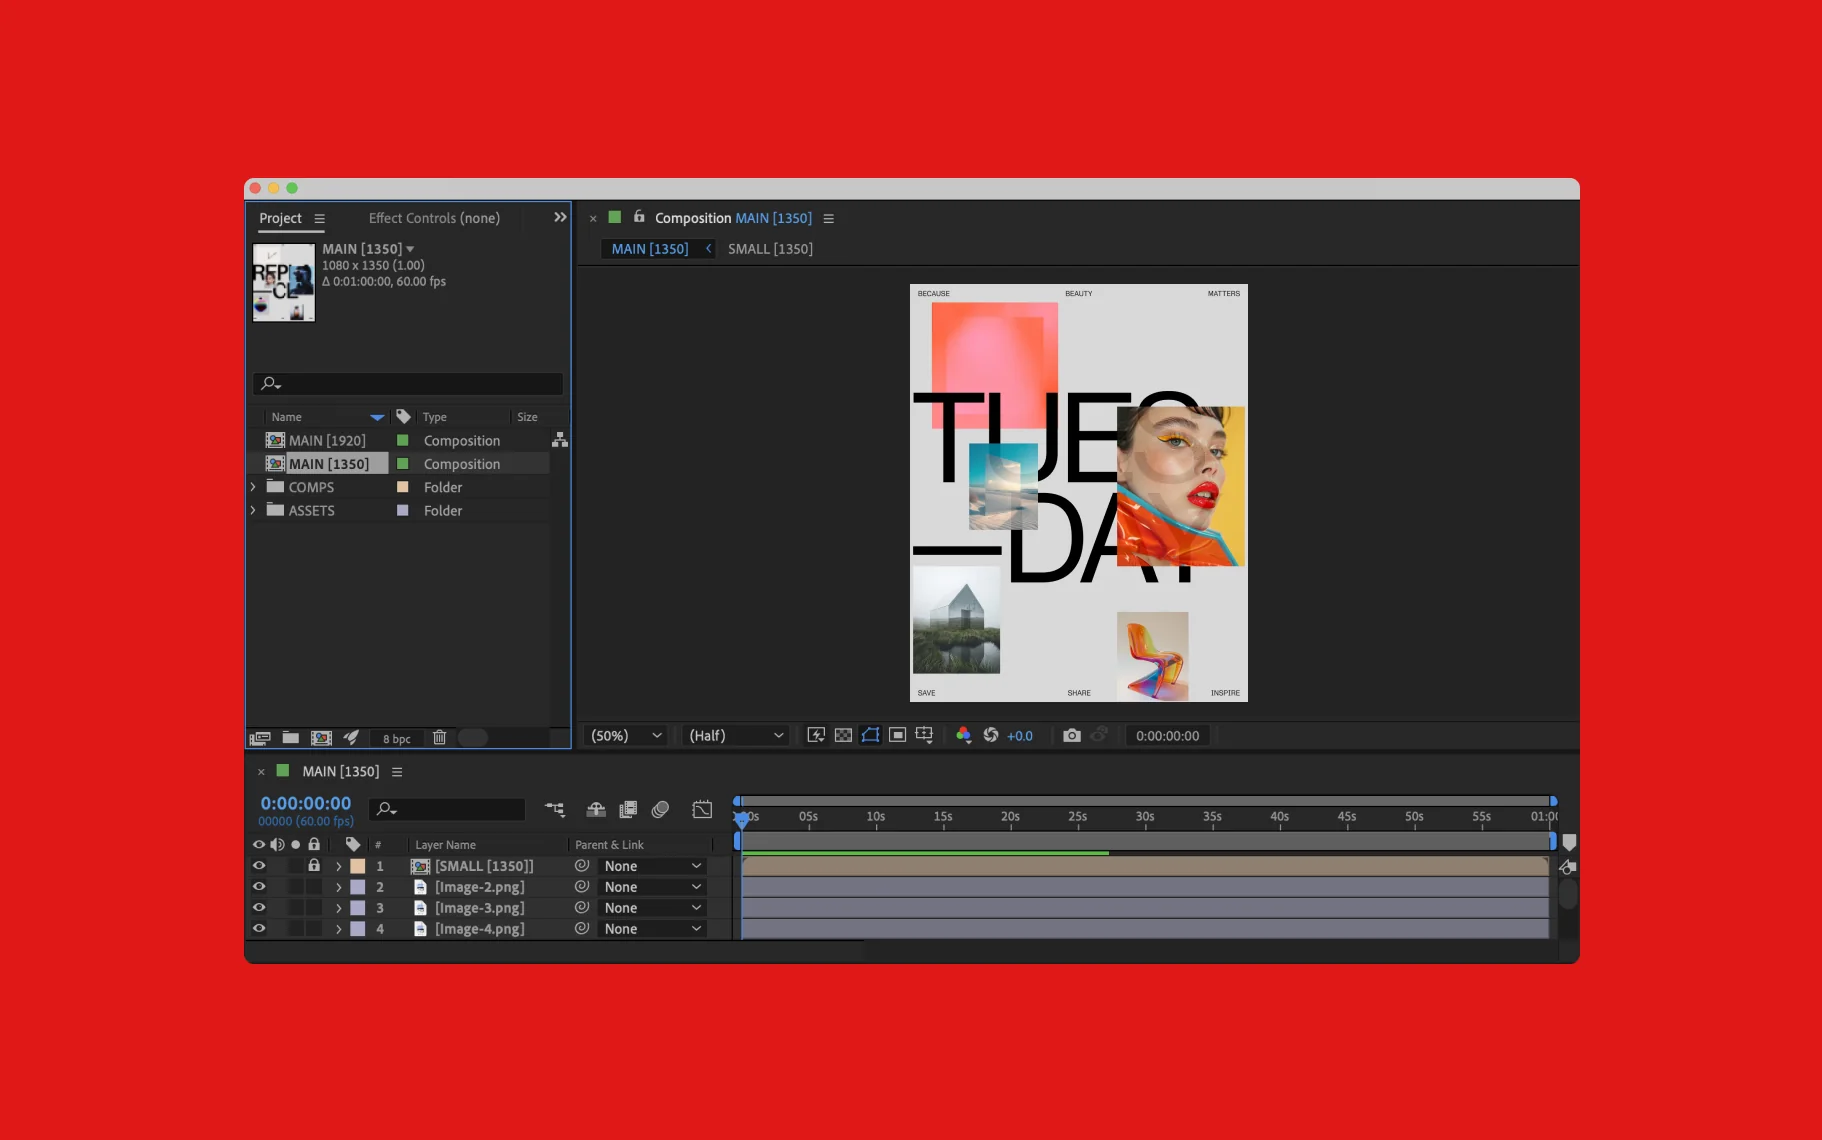Viewport: 1822px width, 1140px height.
Task: Click the reset exposure icon
Action: [991, 735]
